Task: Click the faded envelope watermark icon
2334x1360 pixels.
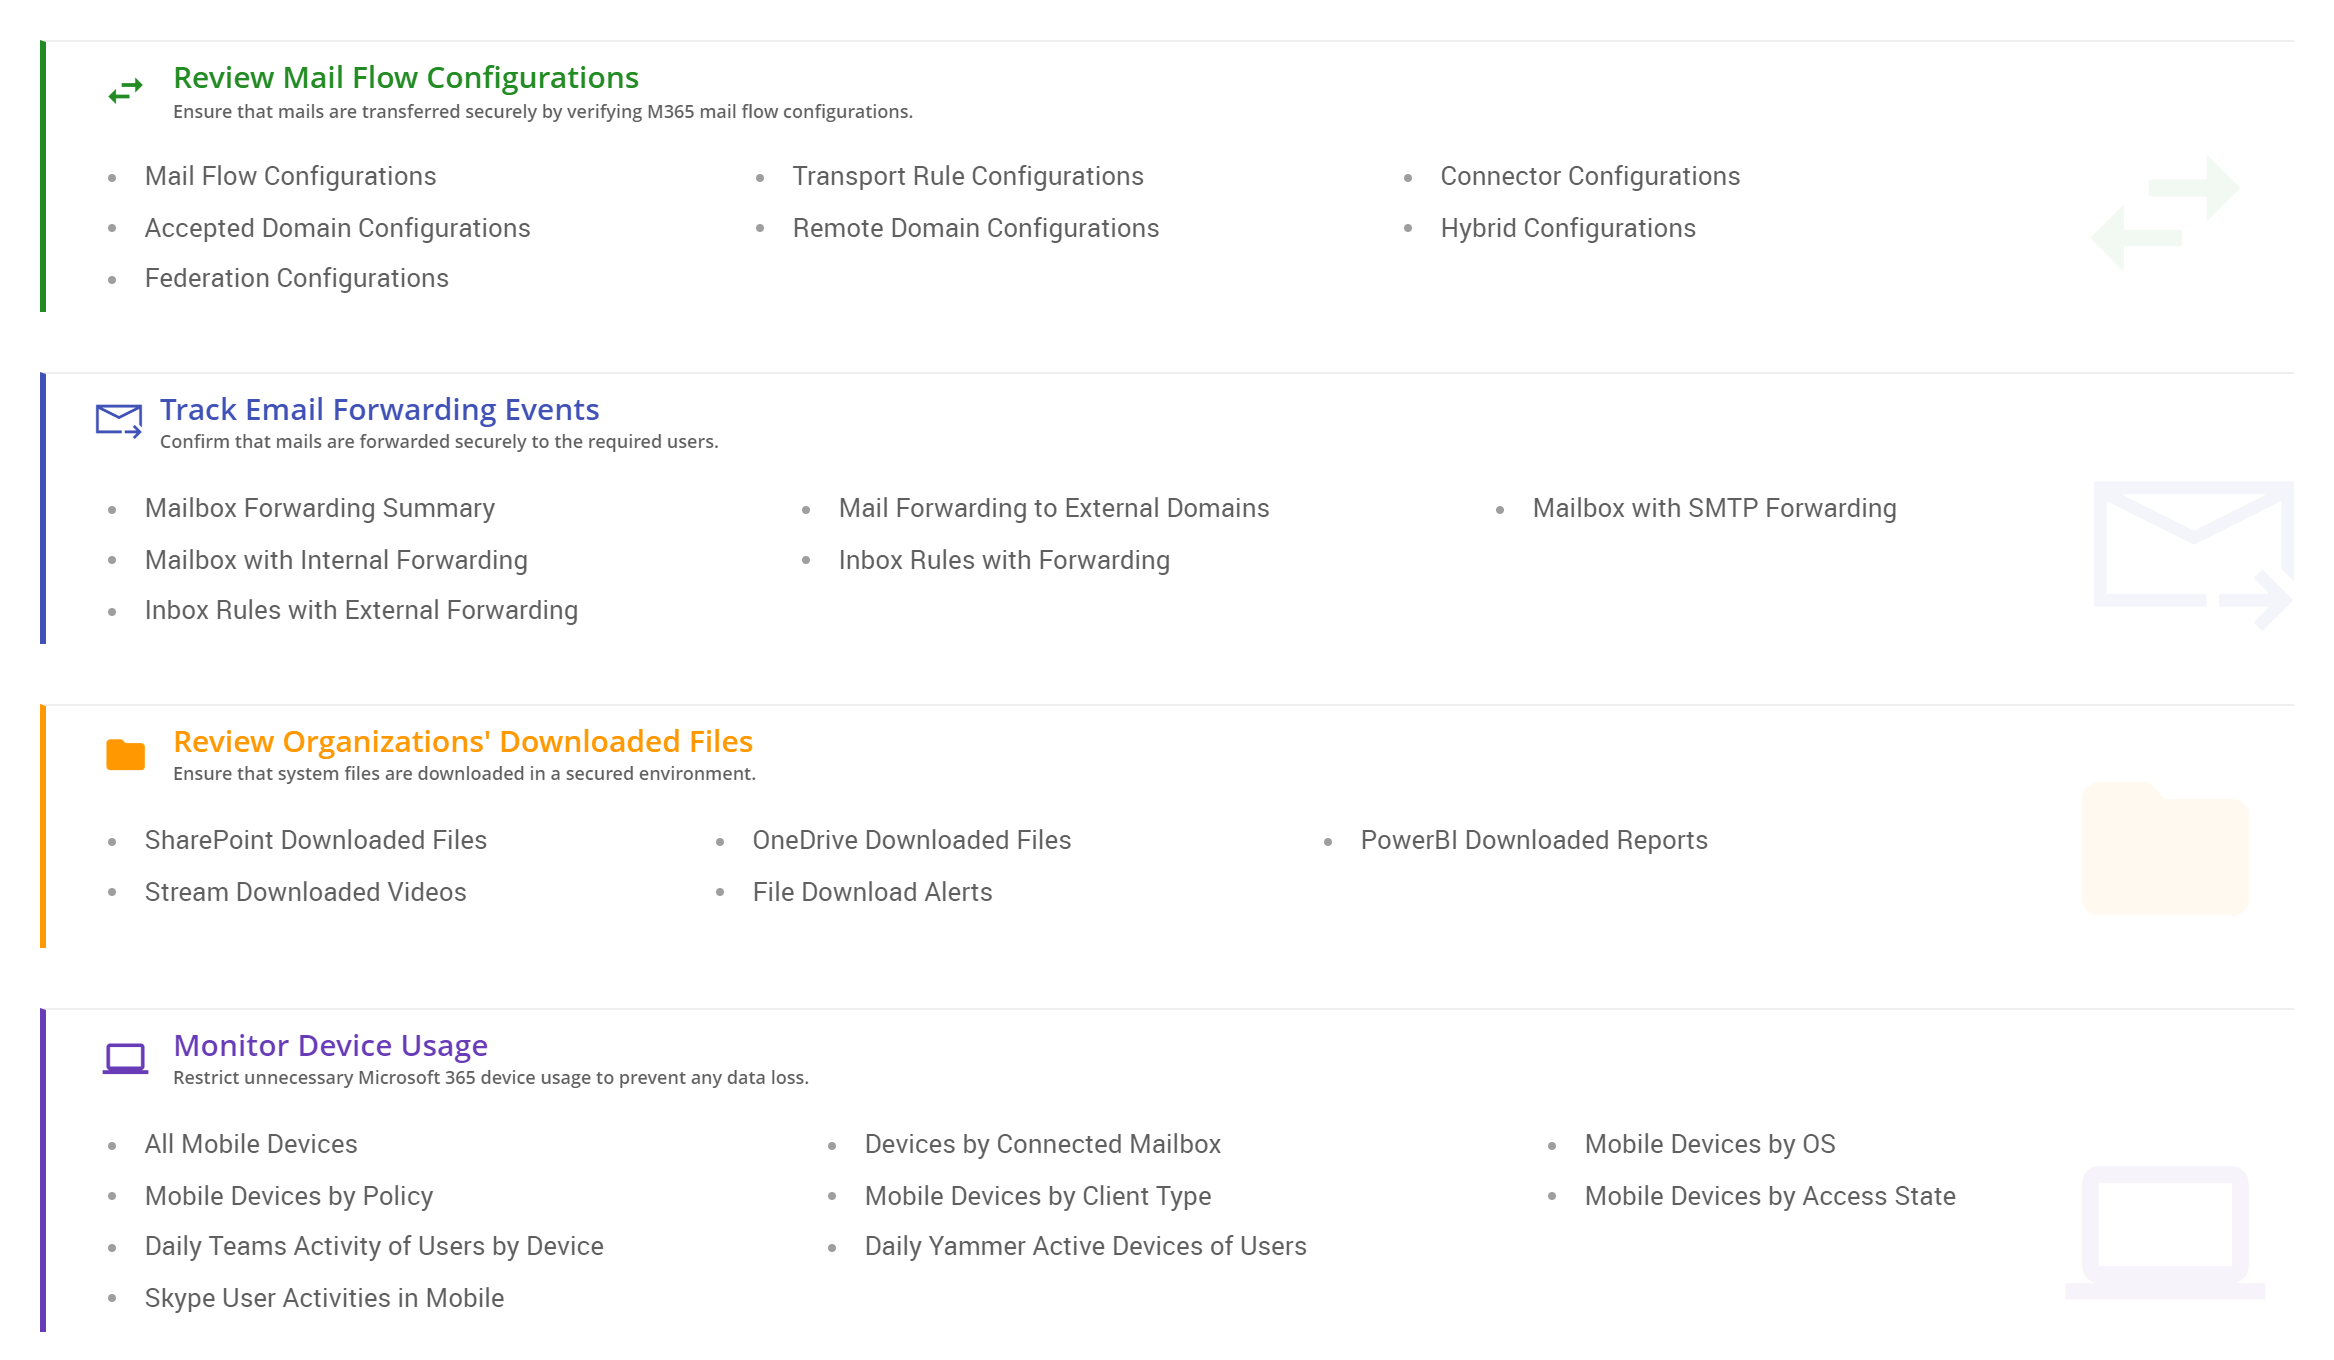Action: 2193,553
